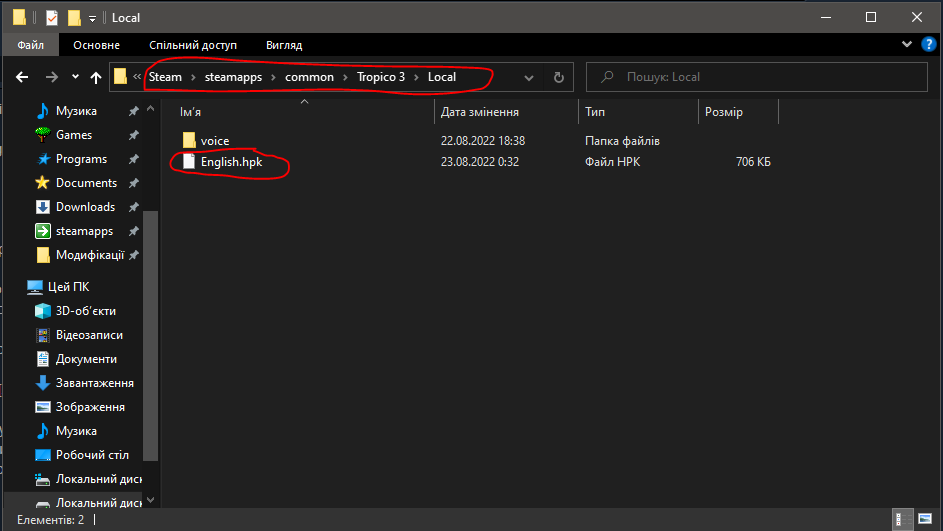This screenshot has width=943, height=531.
Task: Refresh the Local folder view
Action: tap(559, 77)
